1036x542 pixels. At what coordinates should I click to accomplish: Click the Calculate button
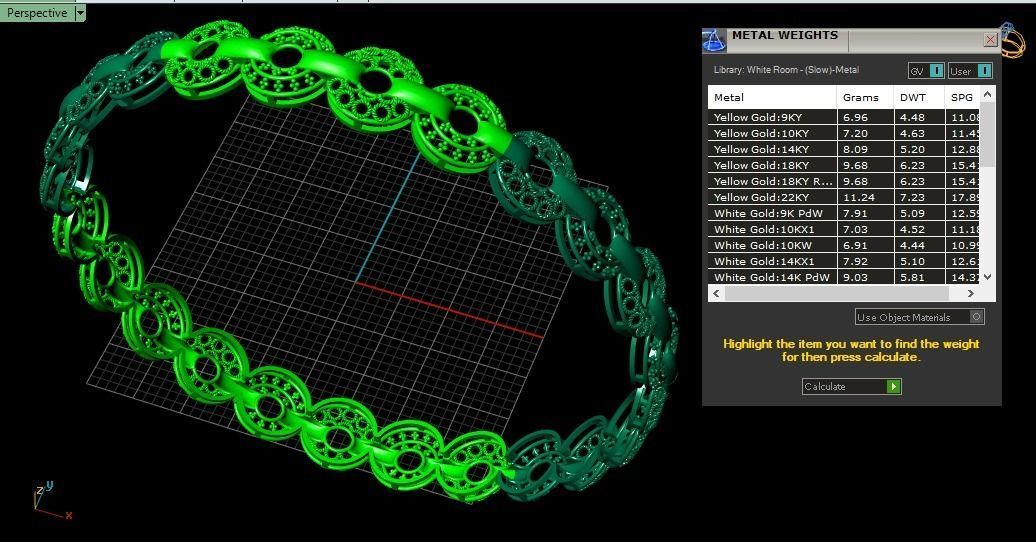pyautogui.click(x=852, y=386)
